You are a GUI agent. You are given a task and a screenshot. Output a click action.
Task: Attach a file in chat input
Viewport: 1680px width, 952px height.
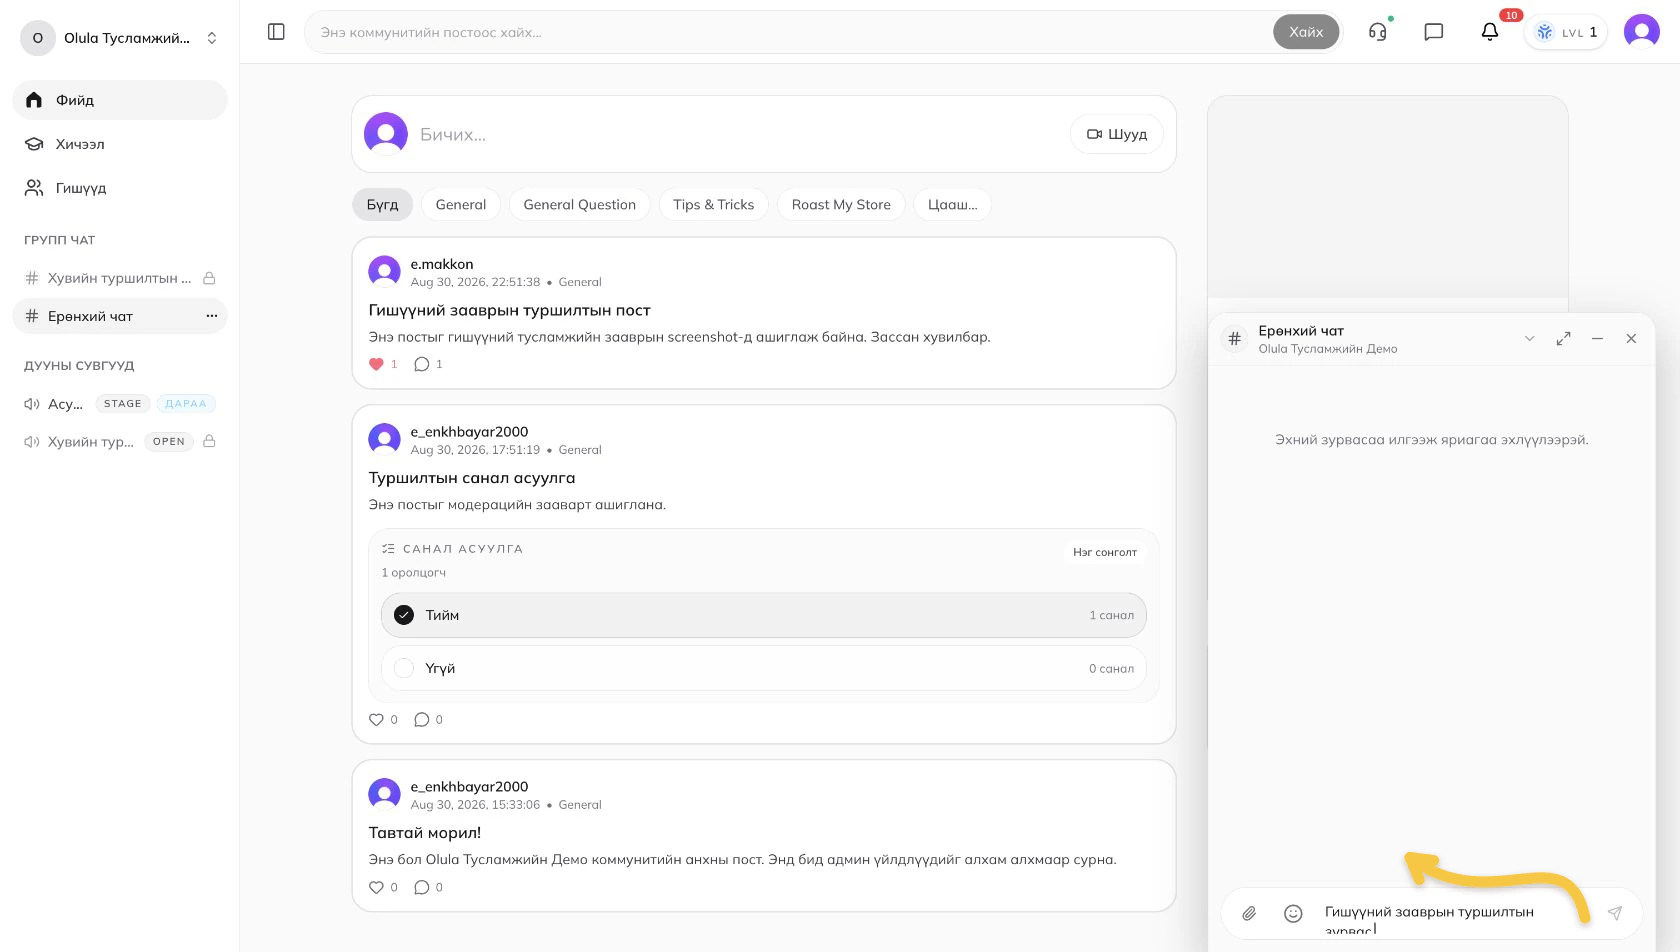tap(1250, 913)
